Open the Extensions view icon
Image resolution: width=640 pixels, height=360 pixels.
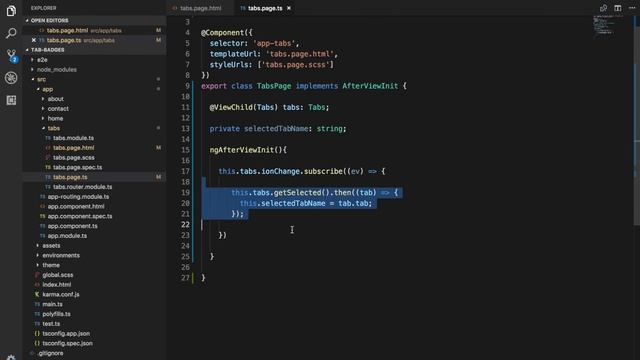[11, 100]
